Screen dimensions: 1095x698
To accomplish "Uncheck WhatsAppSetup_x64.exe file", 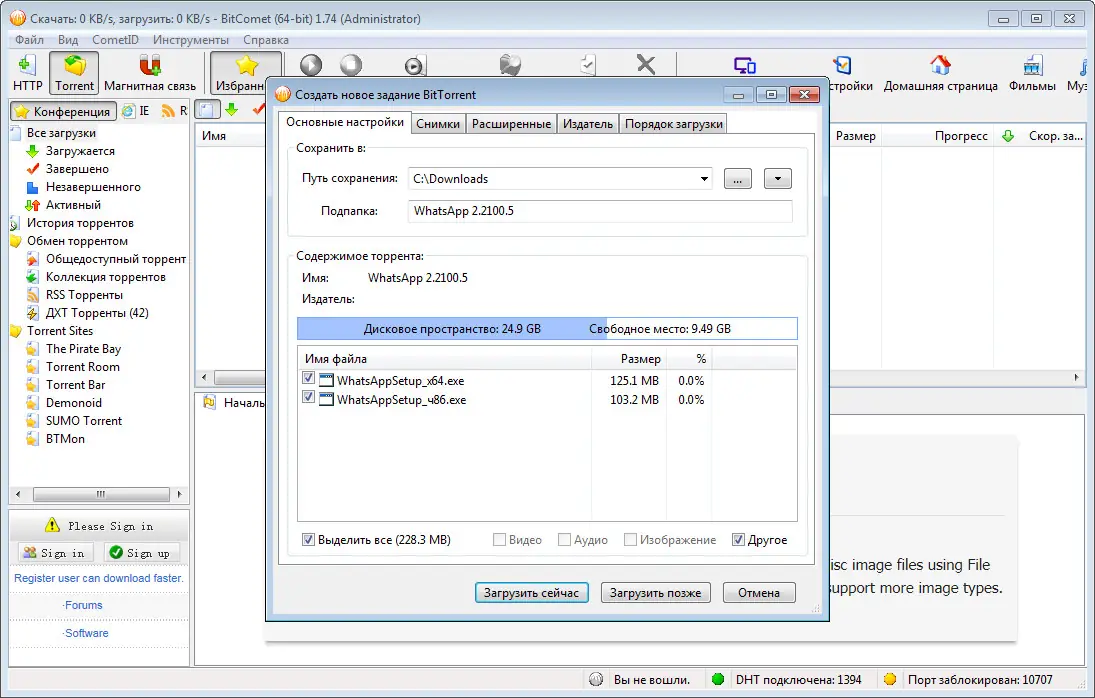I will (309, 380).
